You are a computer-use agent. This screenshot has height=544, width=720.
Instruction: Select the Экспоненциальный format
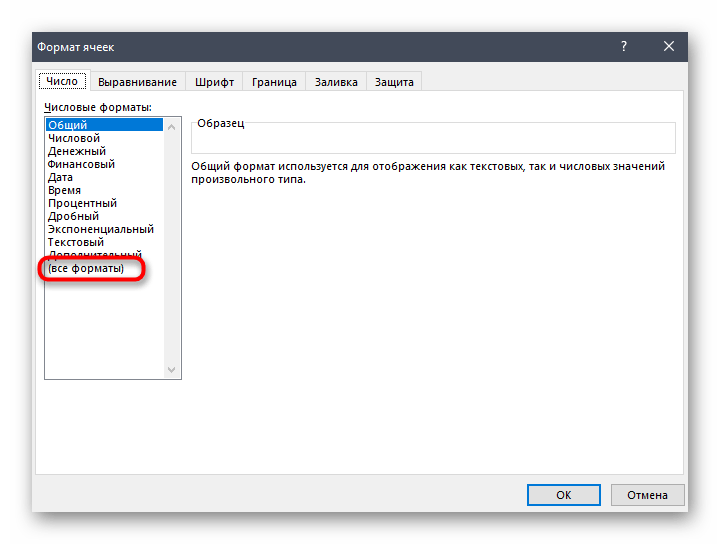coord(104,229)
